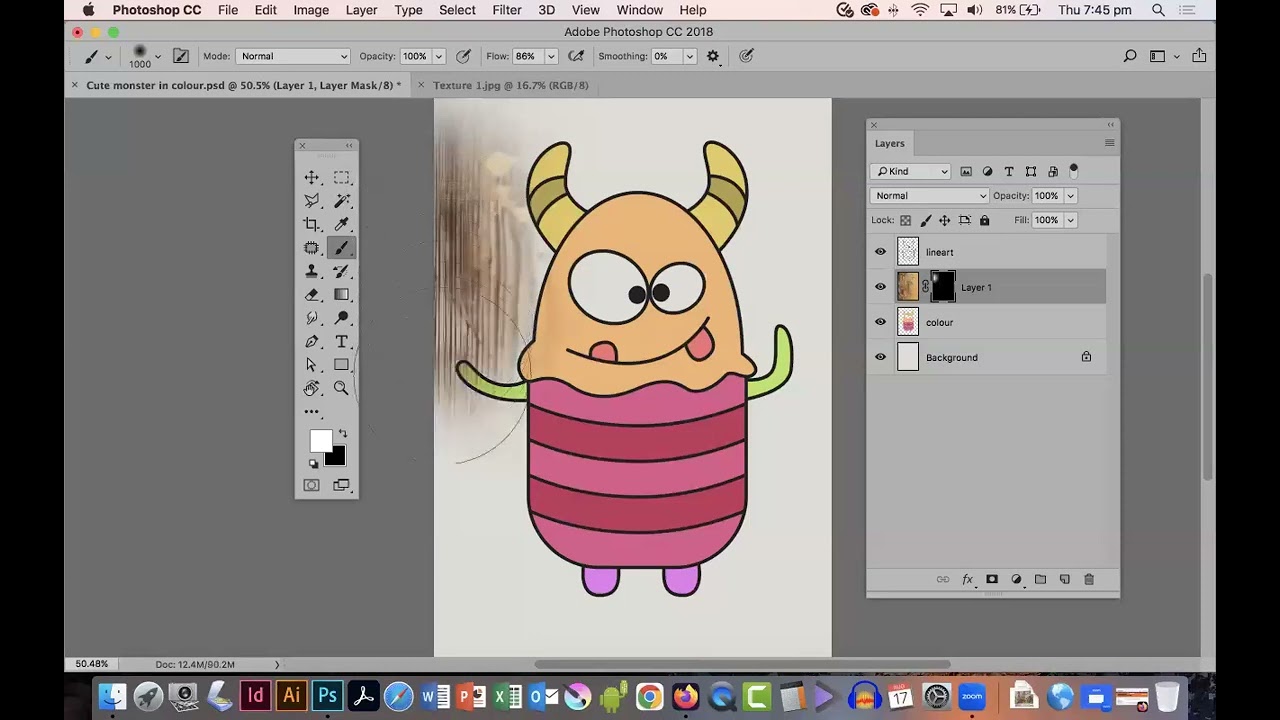Click the foreground white color swatch

[x=320, y=441]
